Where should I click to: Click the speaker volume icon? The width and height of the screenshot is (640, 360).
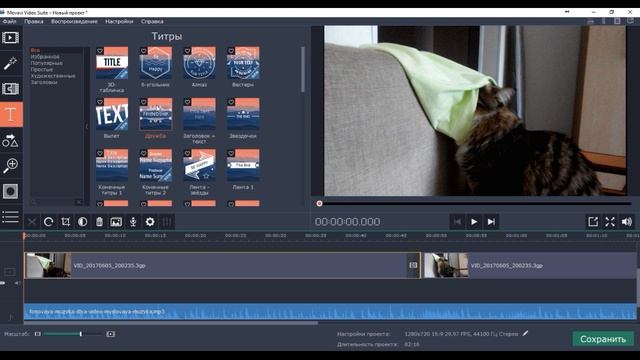click(627, 222)
